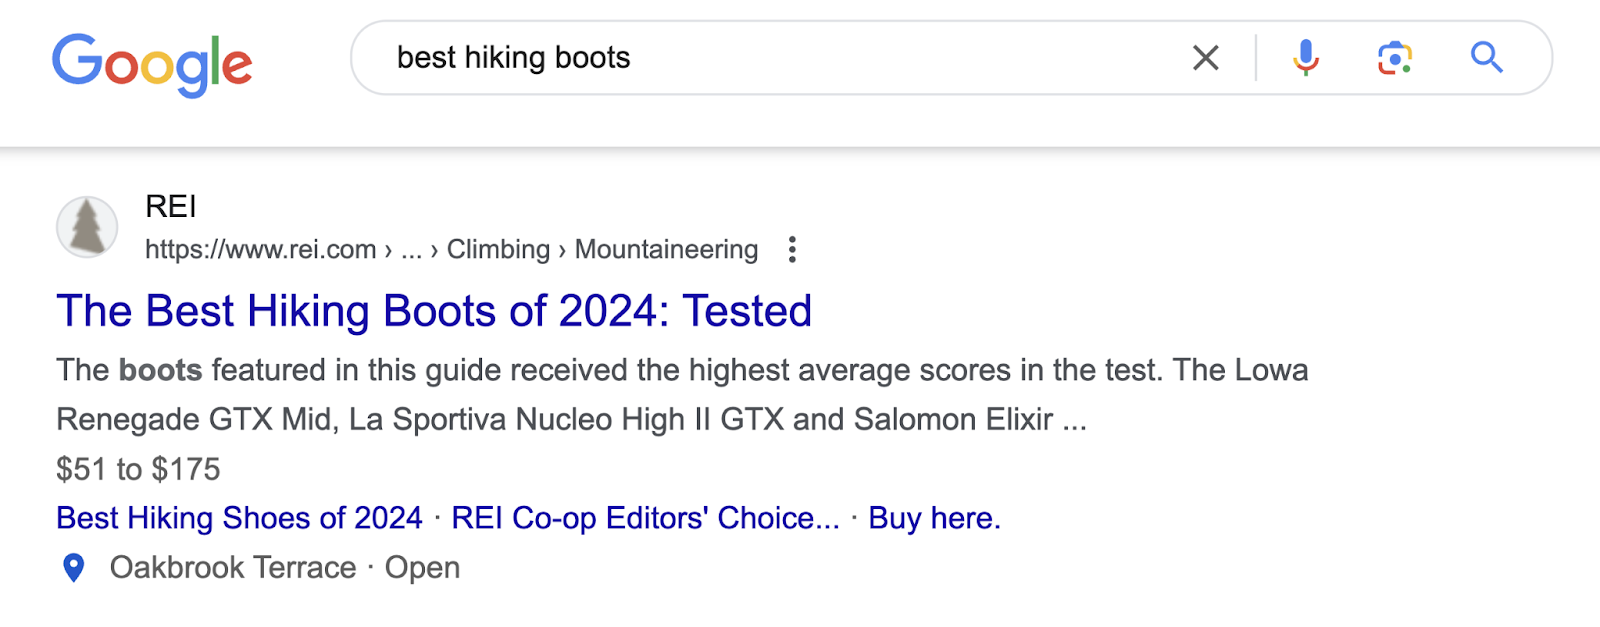Open the result link titled Best Hiking Boots of 2024
The width and height of the screenshot is (1600, 627).
(434, 310)
